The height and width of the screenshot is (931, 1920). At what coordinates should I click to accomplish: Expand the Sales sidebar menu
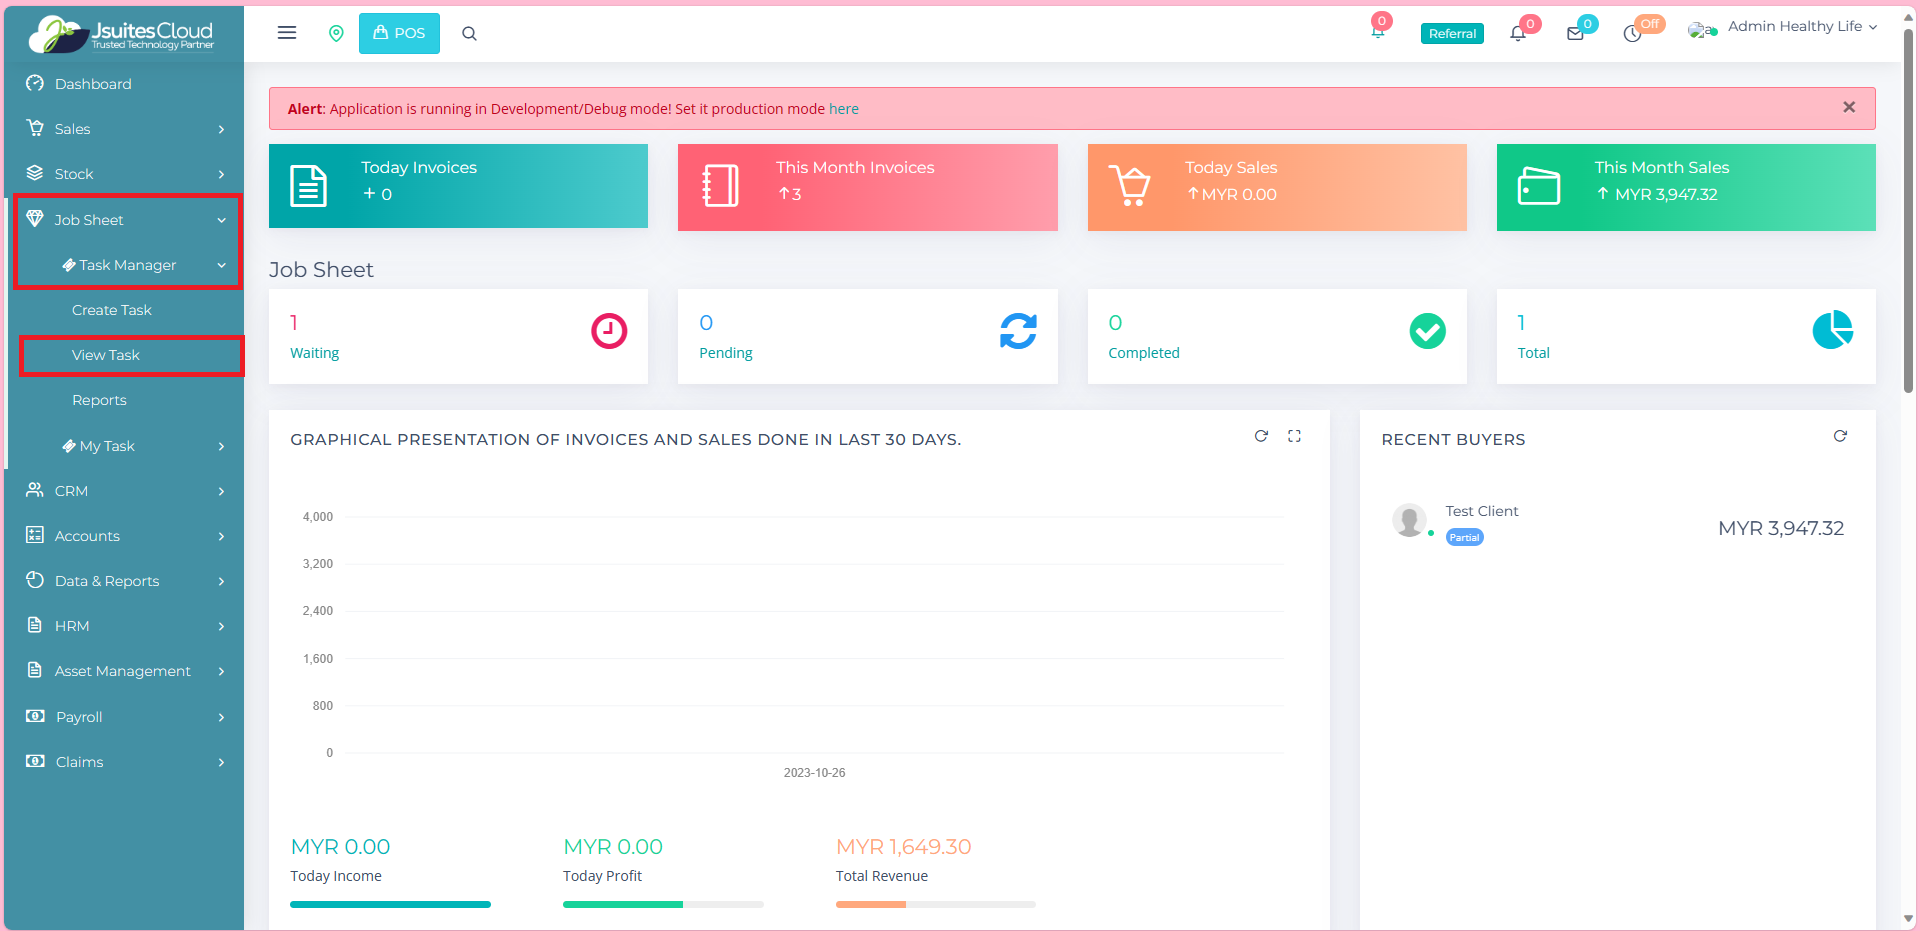(125, 129)
